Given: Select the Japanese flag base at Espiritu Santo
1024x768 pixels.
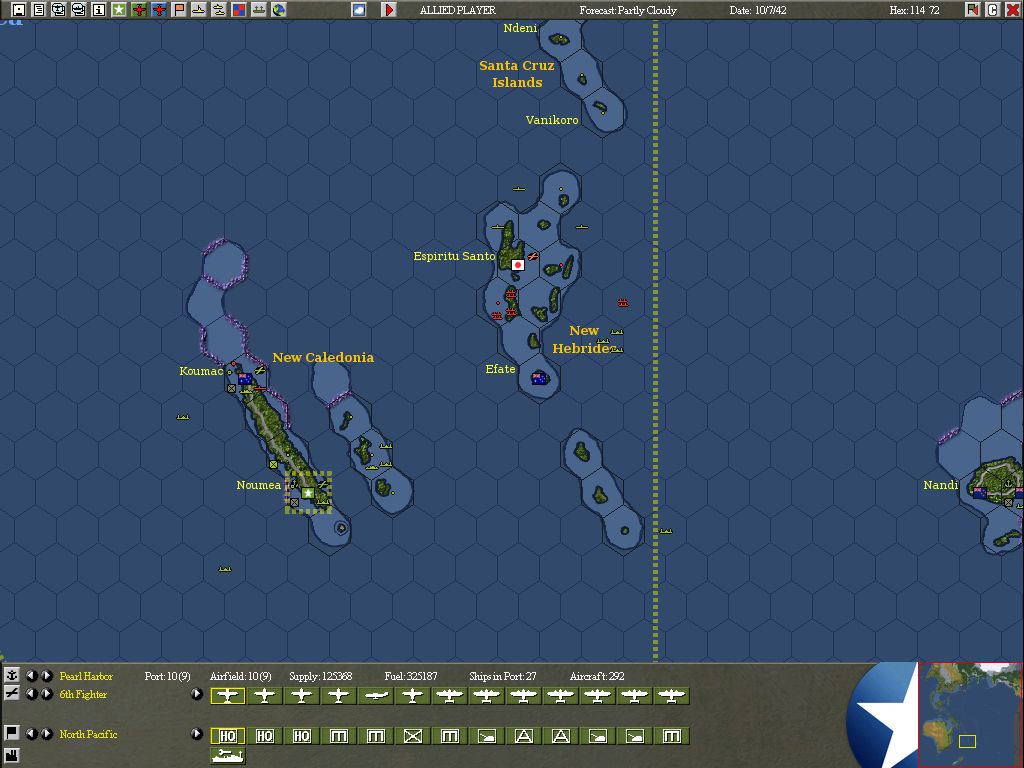Looking at the screenshot, I should pyautogui.click(x=518, y=264).
